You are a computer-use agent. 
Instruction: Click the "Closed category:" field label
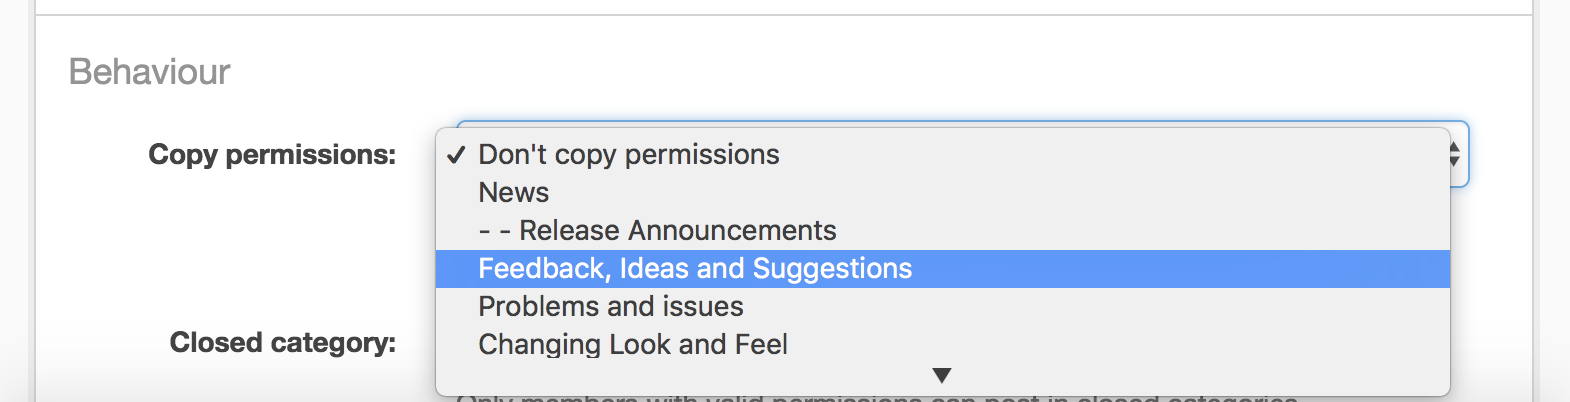tap(282, 343)
